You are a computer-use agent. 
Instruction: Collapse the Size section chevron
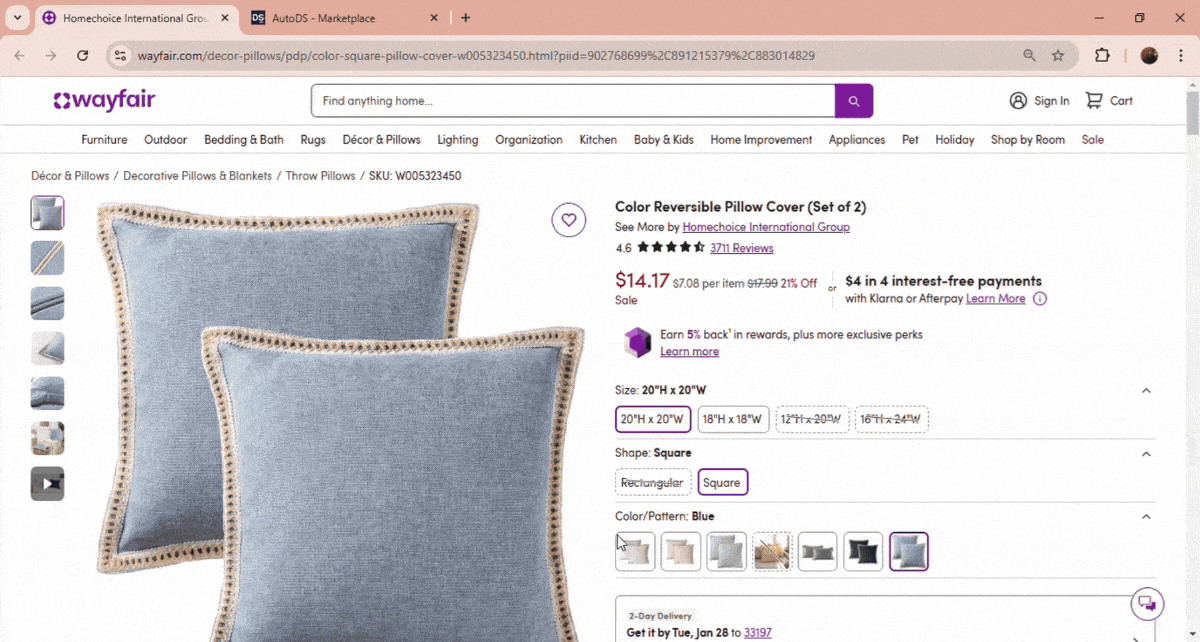pyautogui.click(x=1146, y=390)
